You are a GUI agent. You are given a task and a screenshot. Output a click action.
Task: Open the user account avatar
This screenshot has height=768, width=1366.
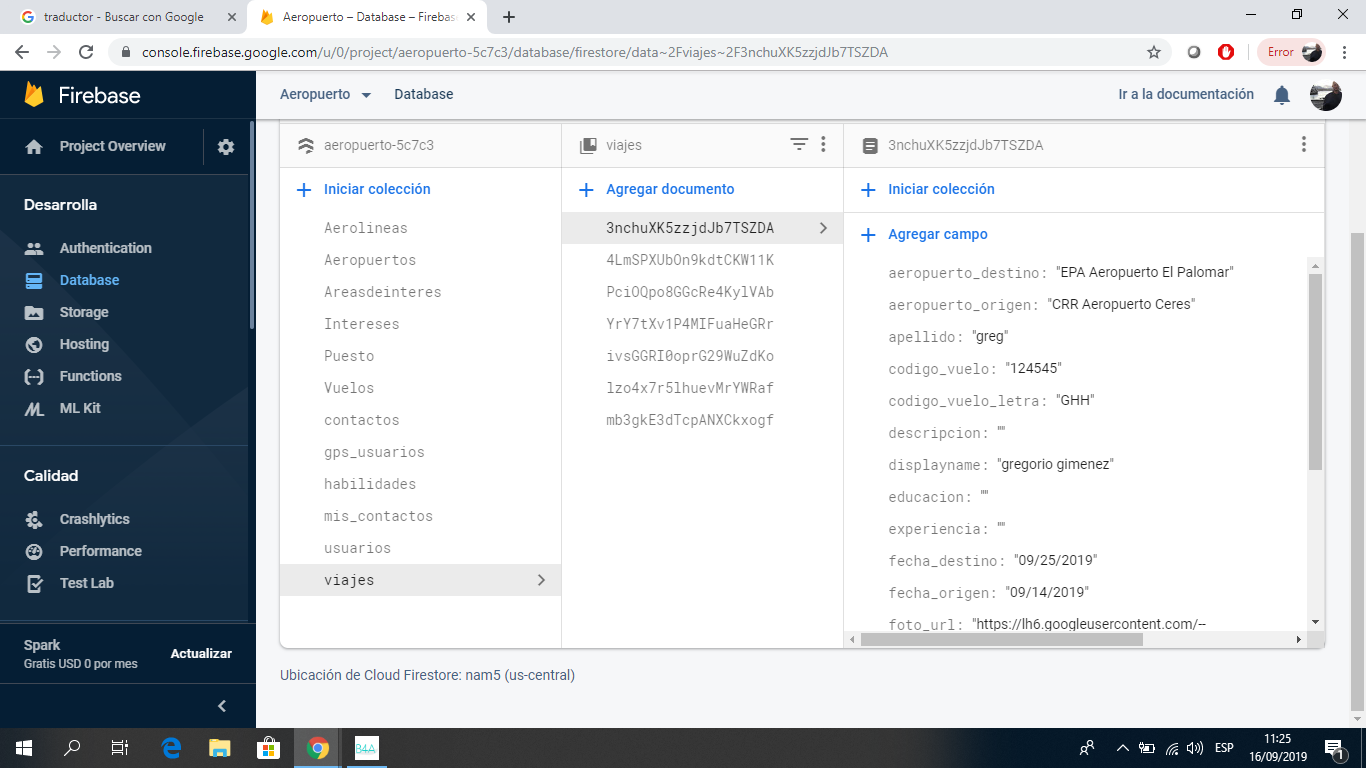coord(1325,95)
